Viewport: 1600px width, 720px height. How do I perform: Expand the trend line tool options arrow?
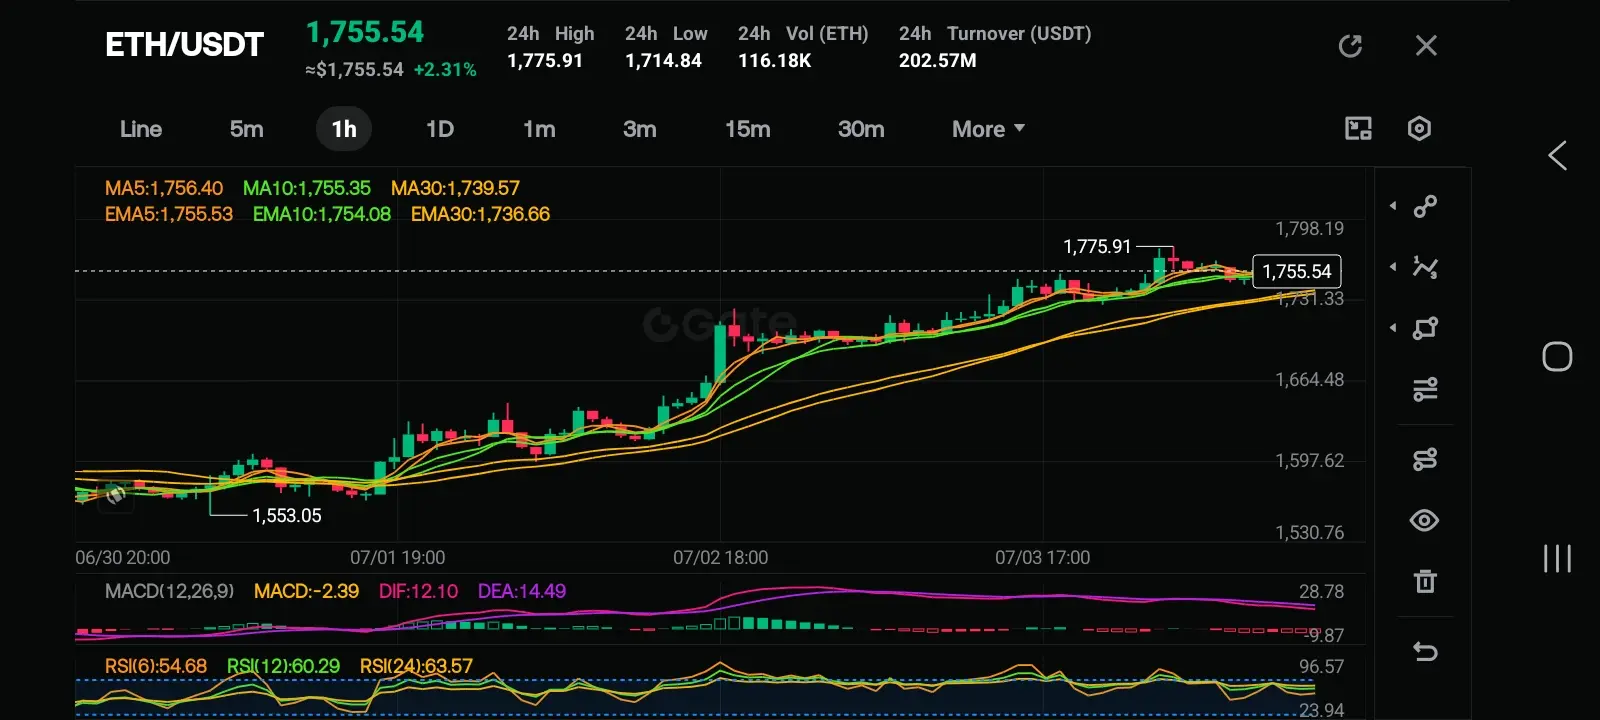pos(1393,206)
